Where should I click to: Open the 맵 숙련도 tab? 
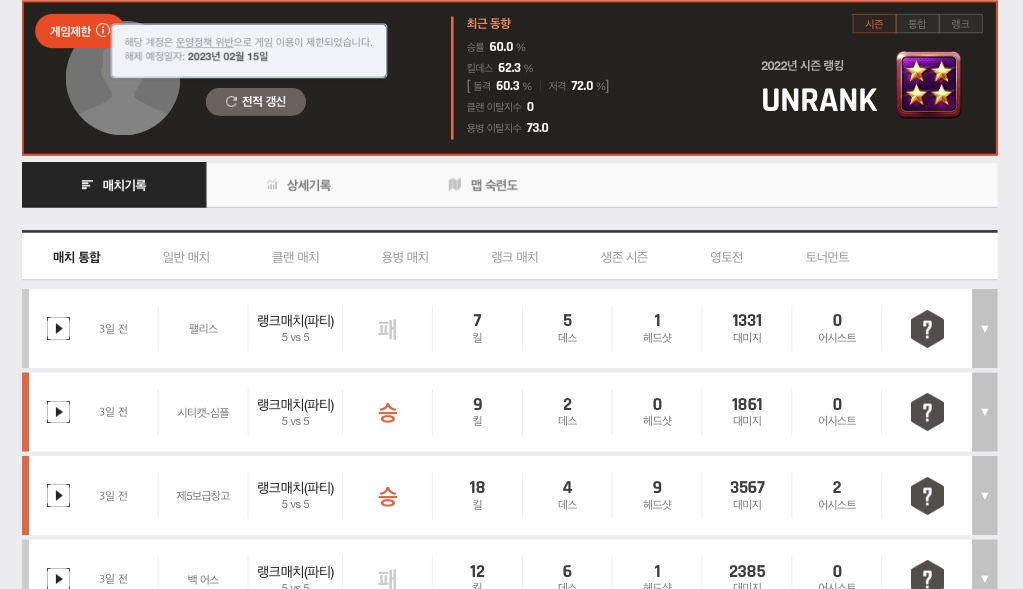483,185
